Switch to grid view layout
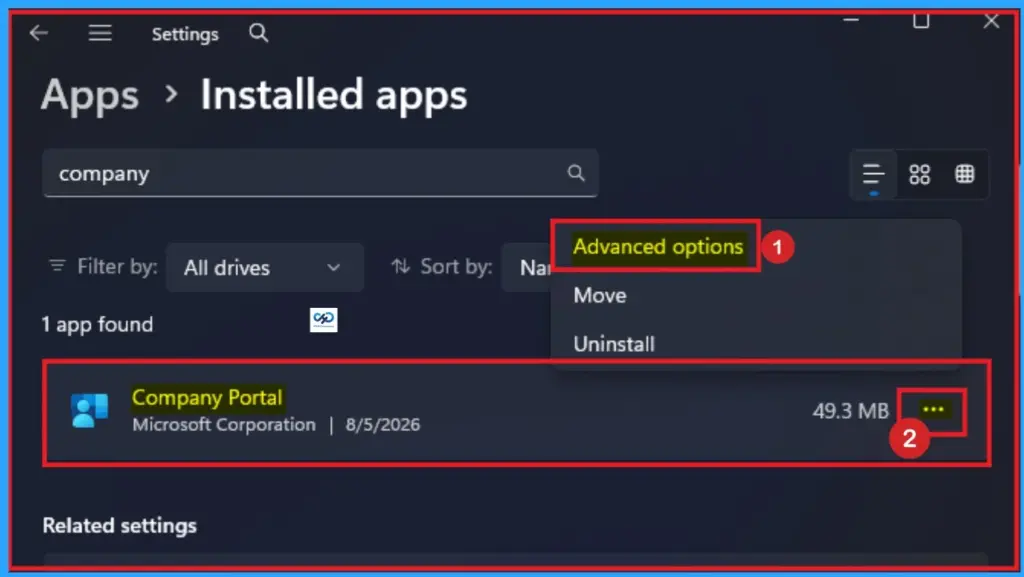This screenshot has width=1024, height=577. pyautogui.click(x=920, y=174)
